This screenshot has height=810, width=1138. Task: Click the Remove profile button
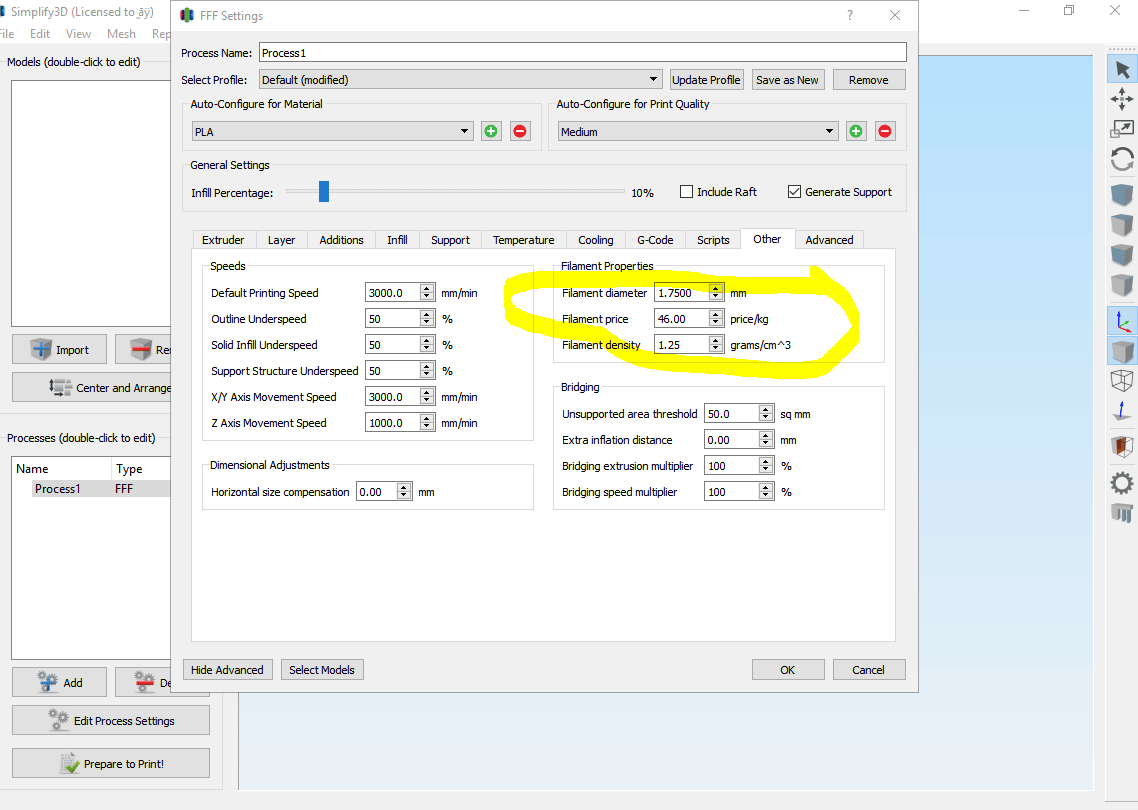[x=869, y=80]
